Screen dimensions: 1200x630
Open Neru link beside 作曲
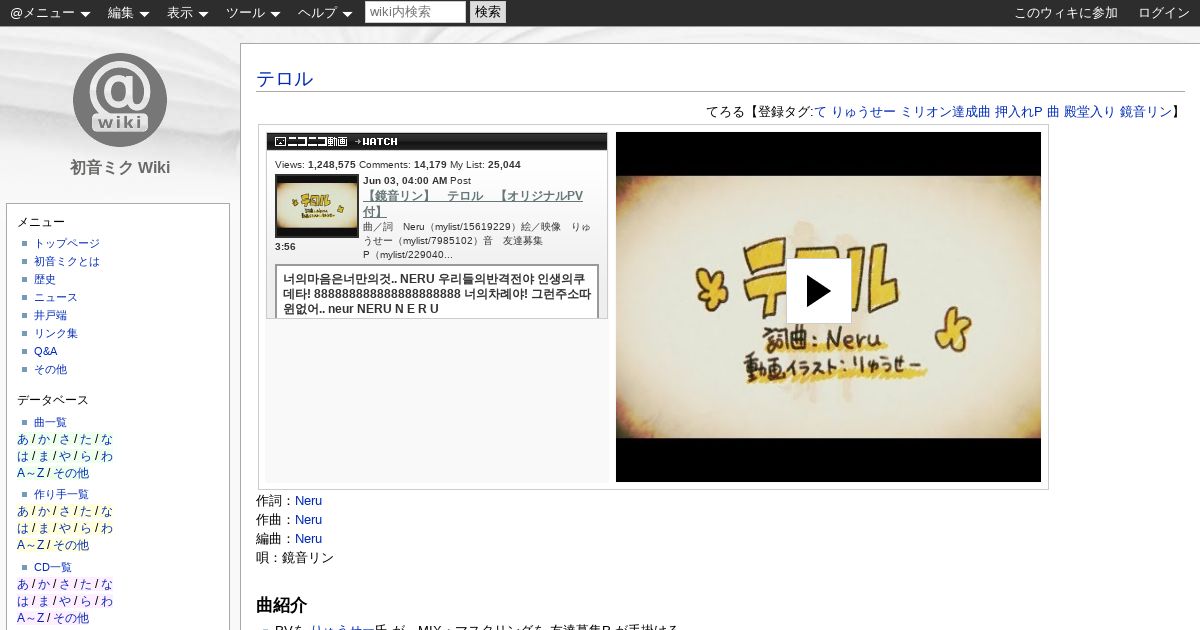(308, 520)
